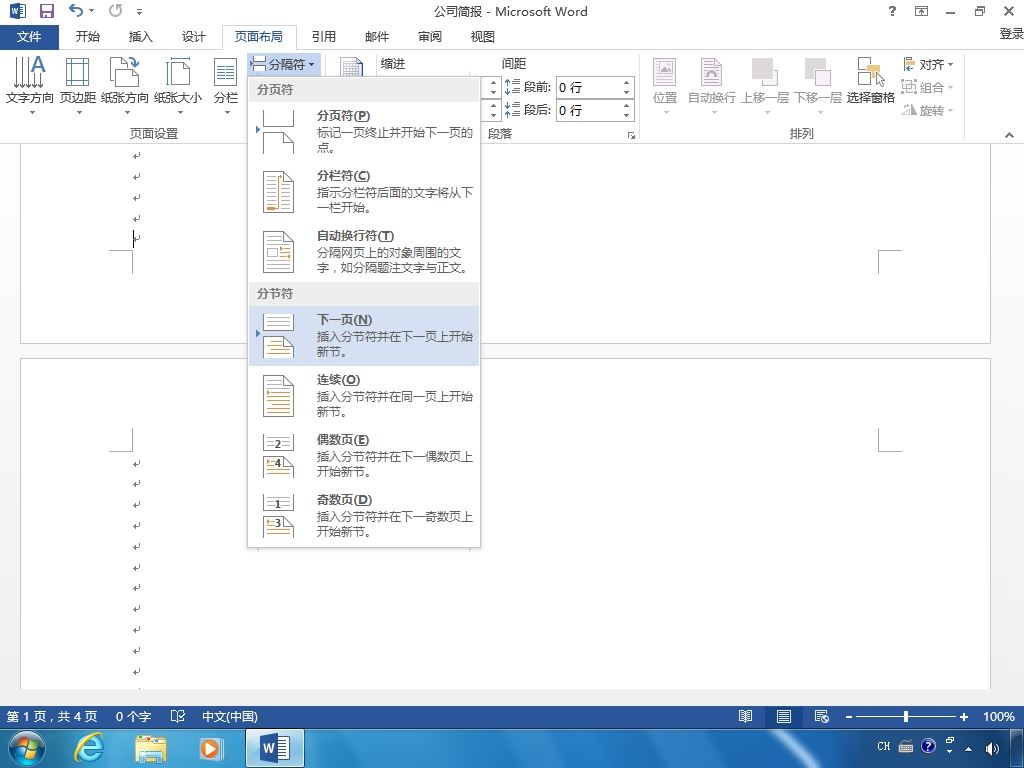1024x768 pixels.
Task: Switch to web layout view icon
Action: pos(822,716)
